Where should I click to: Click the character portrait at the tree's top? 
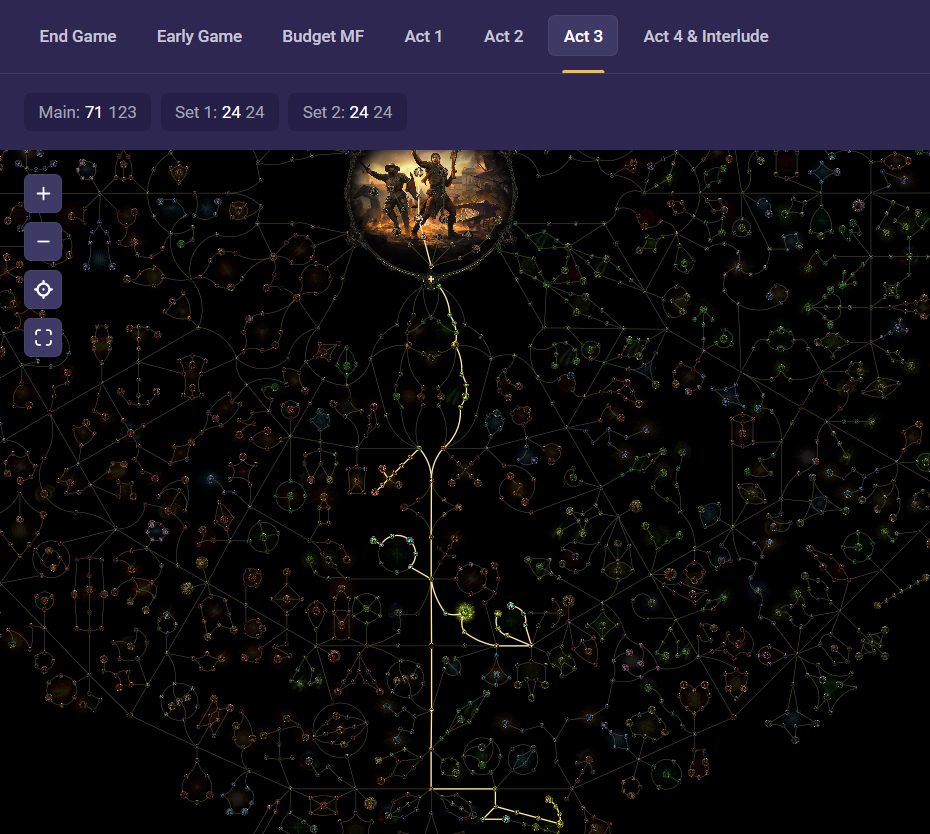point(430,195)
